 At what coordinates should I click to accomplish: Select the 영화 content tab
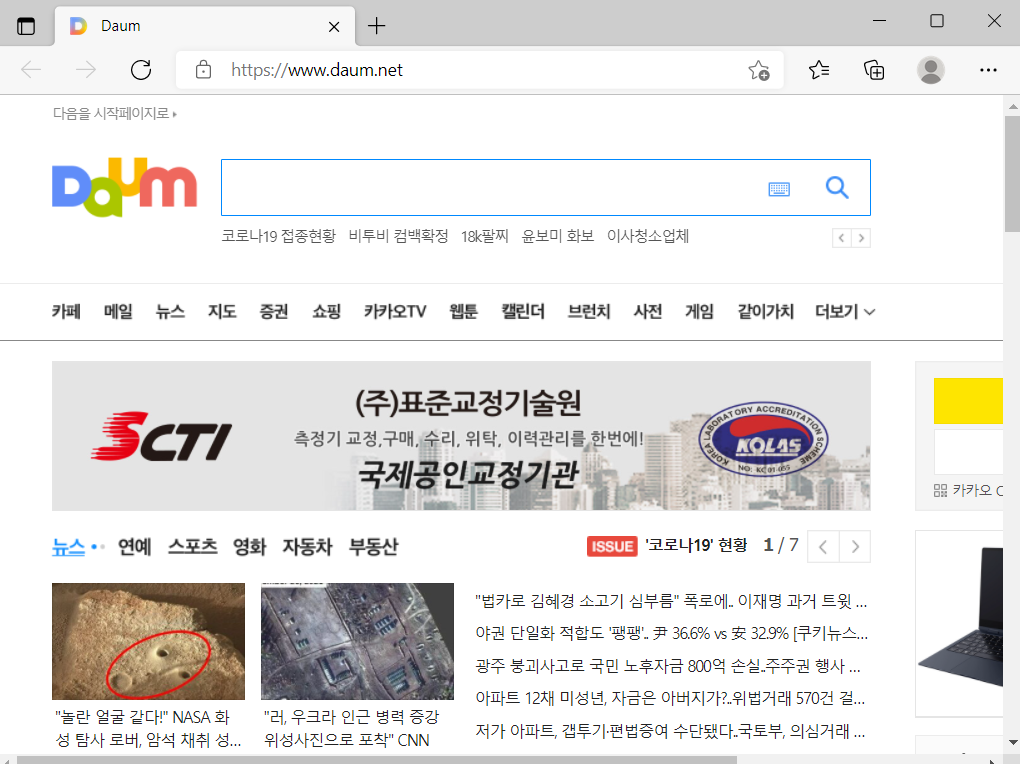pyautogui.click(x=250, y=547)
